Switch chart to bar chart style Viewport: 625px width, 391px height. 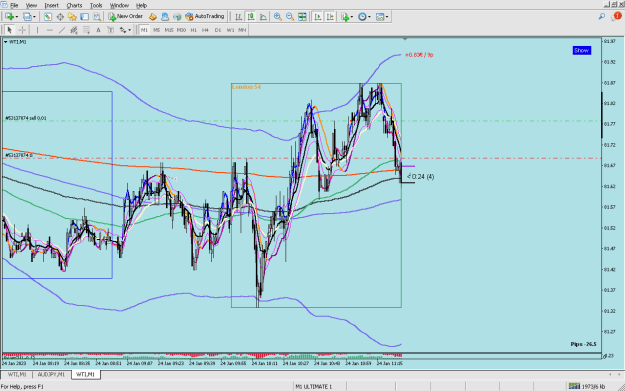(x=238, y=17)
